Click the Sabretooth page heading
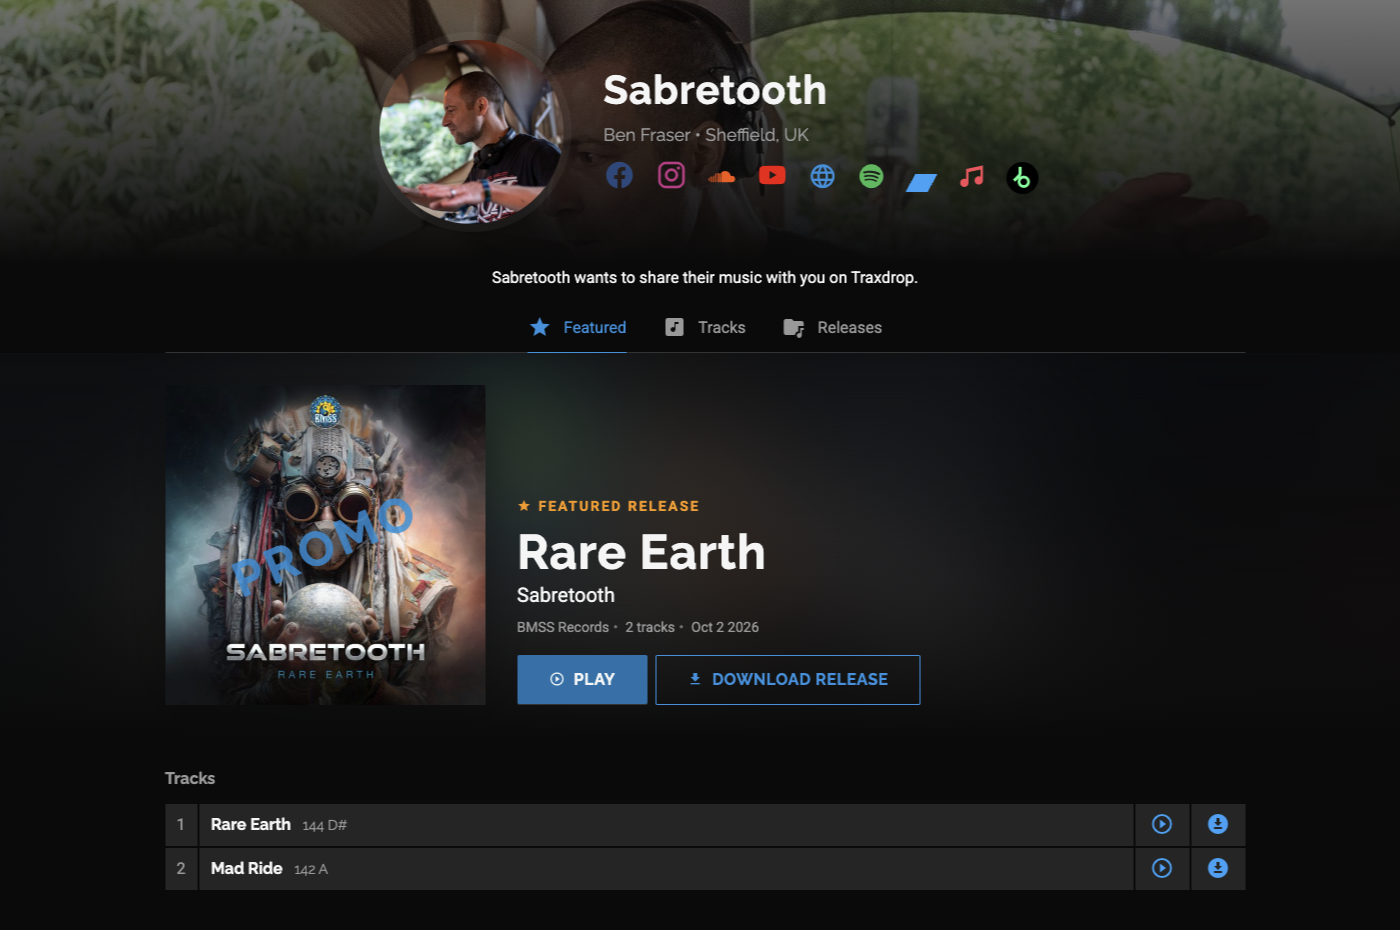Screen dimensions: 1400x930 [715, 90]
